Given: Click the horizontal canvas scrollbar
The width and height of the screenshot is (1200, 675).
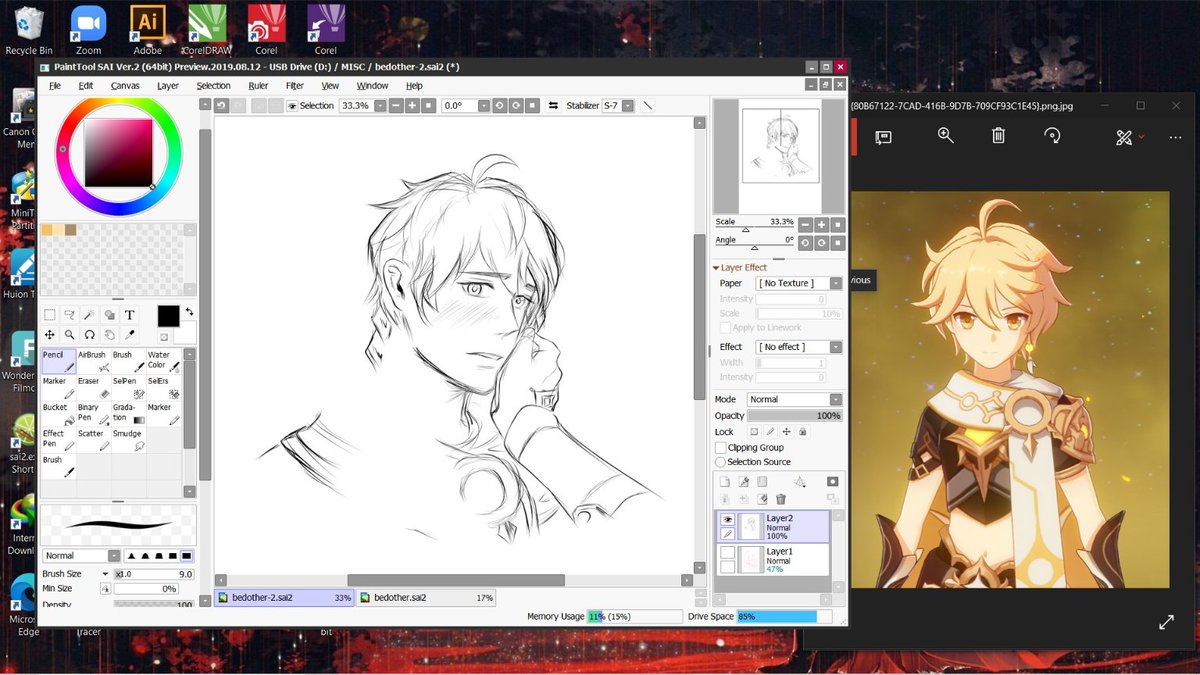Looking at the screenshot, I should click(455, 580).
